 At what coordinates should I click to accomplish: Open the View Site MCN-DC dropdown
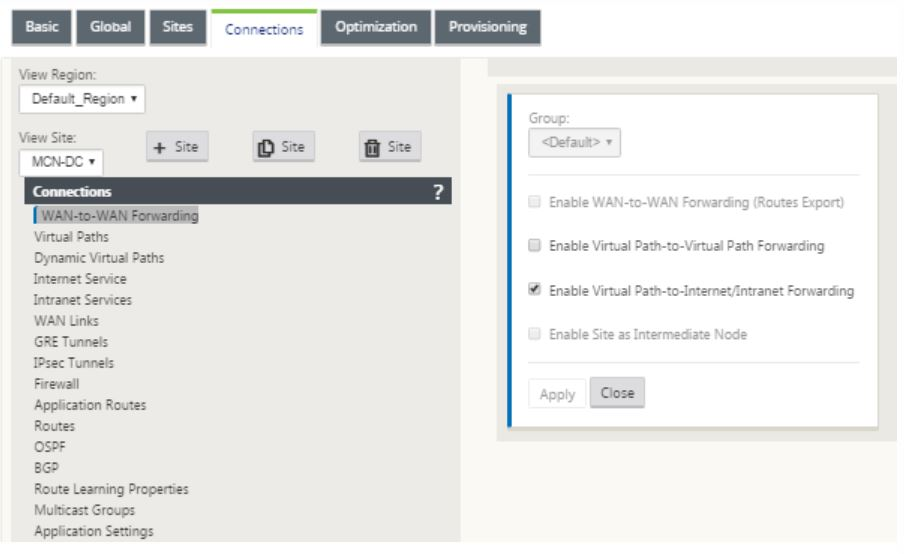61,162
